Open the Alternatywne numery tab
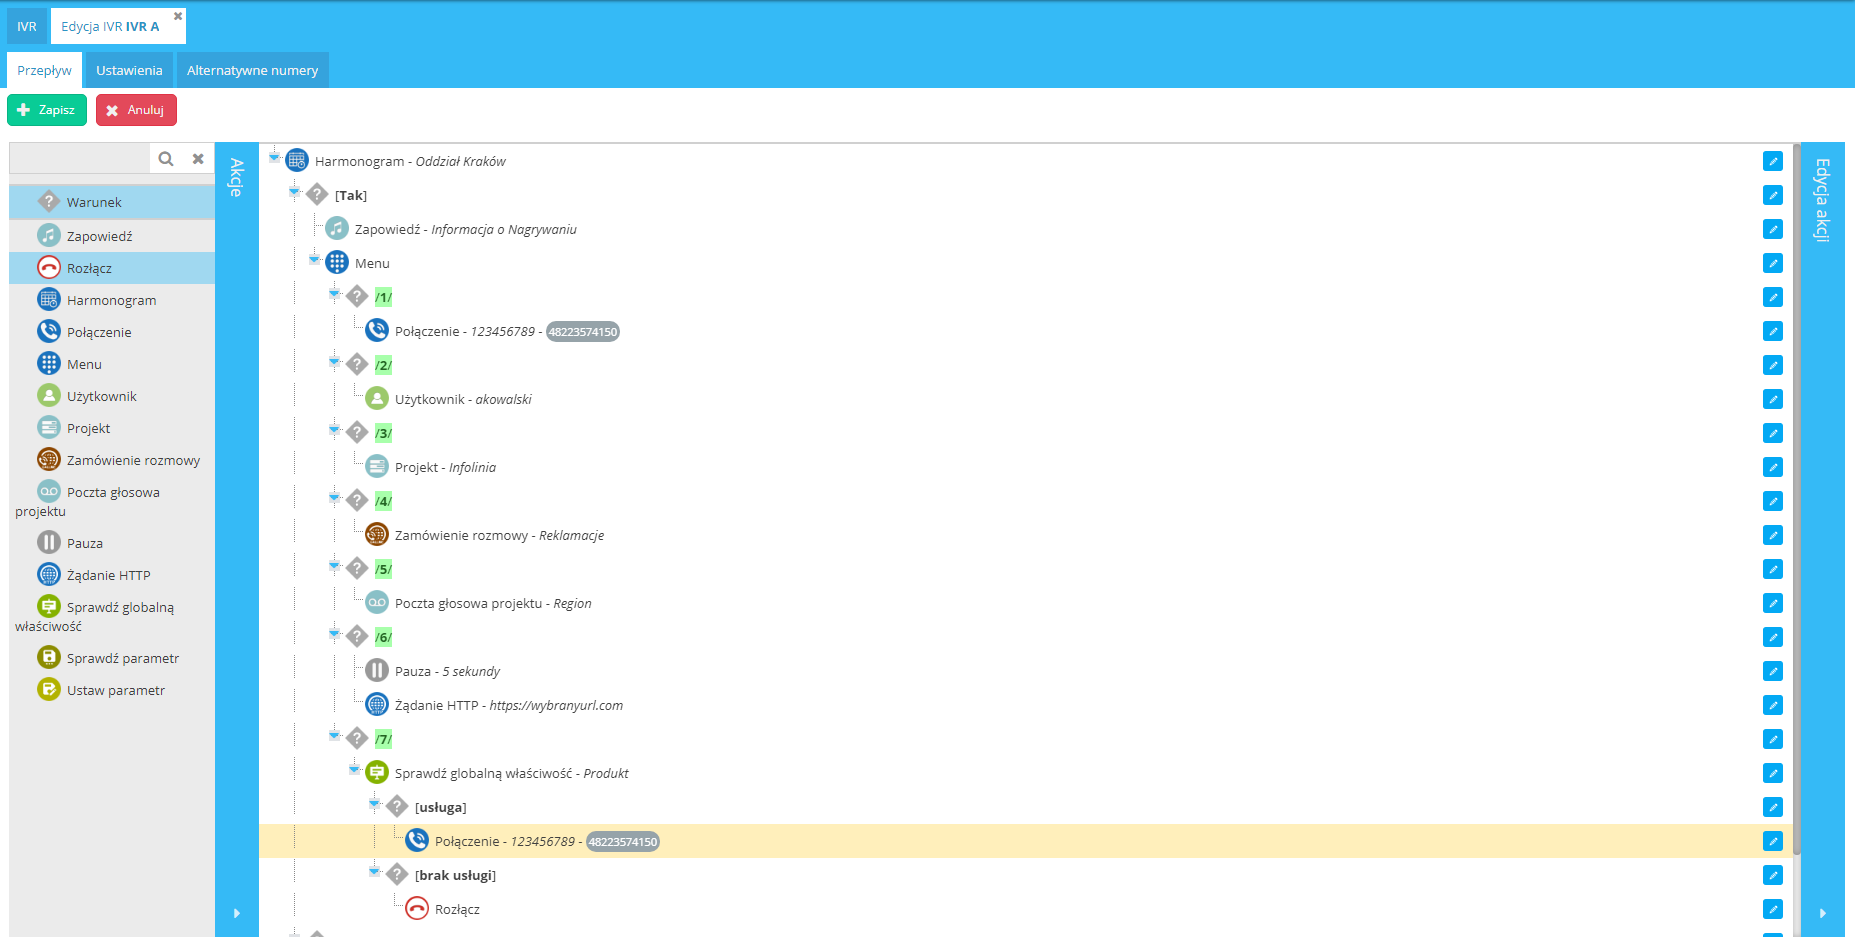This screenshot has width=1855, height=947. coord(252,70)
